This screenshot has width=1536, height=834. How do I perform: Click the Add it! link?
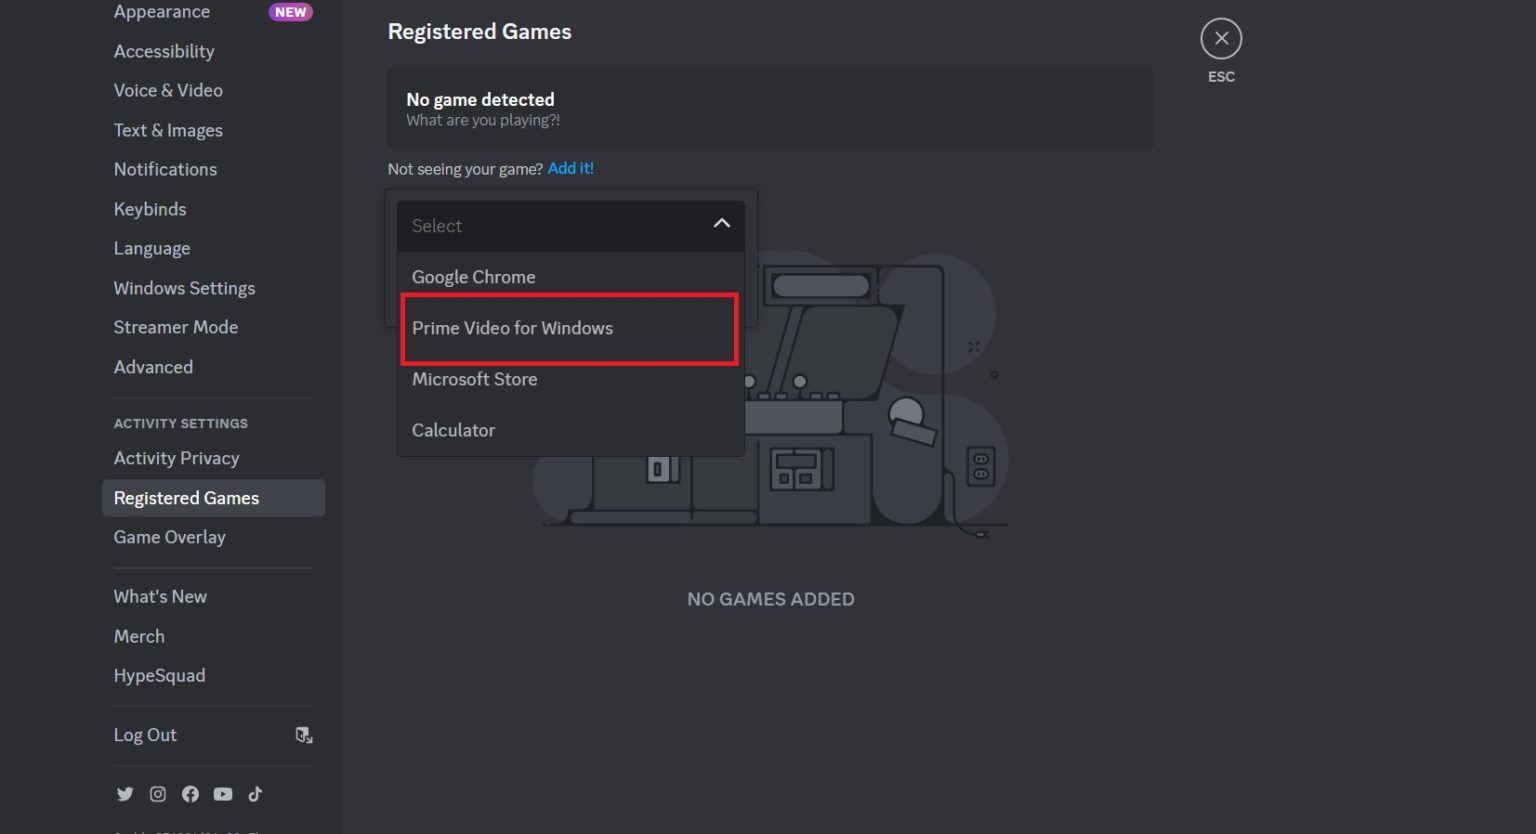click(571, 168)
